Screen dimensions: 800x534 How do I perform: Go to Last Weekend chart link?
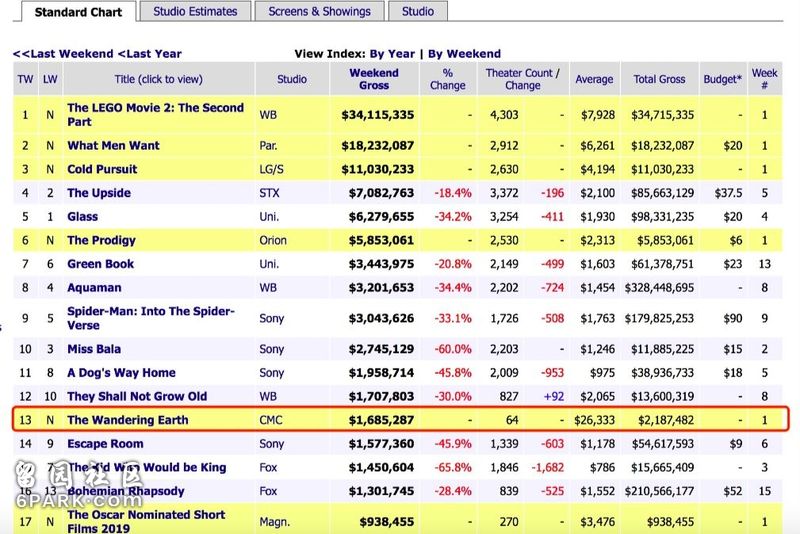coord(63,54)
